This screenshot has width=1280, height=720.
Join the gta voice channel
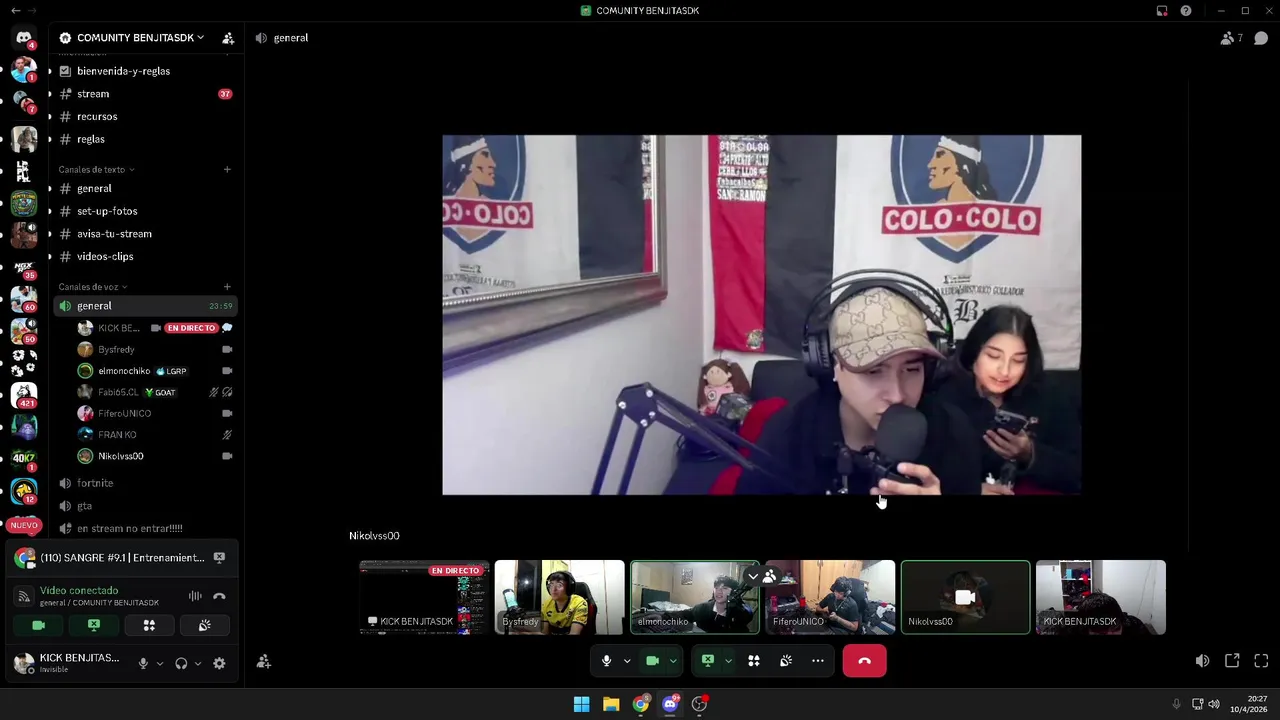click(x=145, y=506)
